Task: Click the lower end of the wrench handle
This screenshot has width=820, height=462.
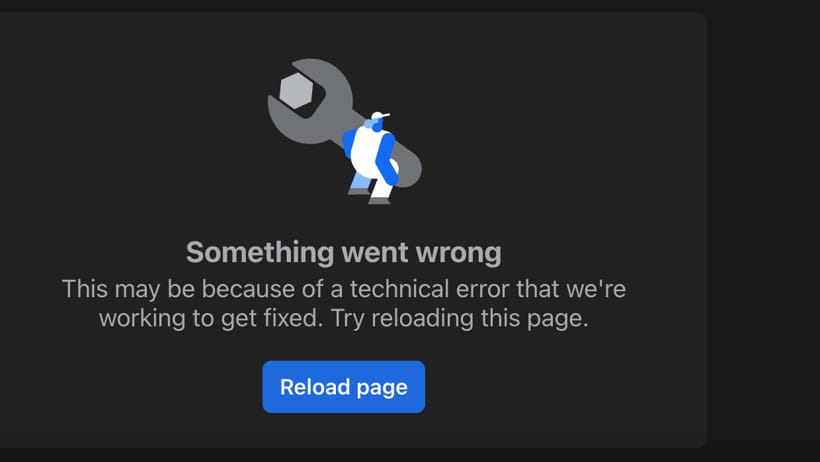Action: tap(411, 165)
